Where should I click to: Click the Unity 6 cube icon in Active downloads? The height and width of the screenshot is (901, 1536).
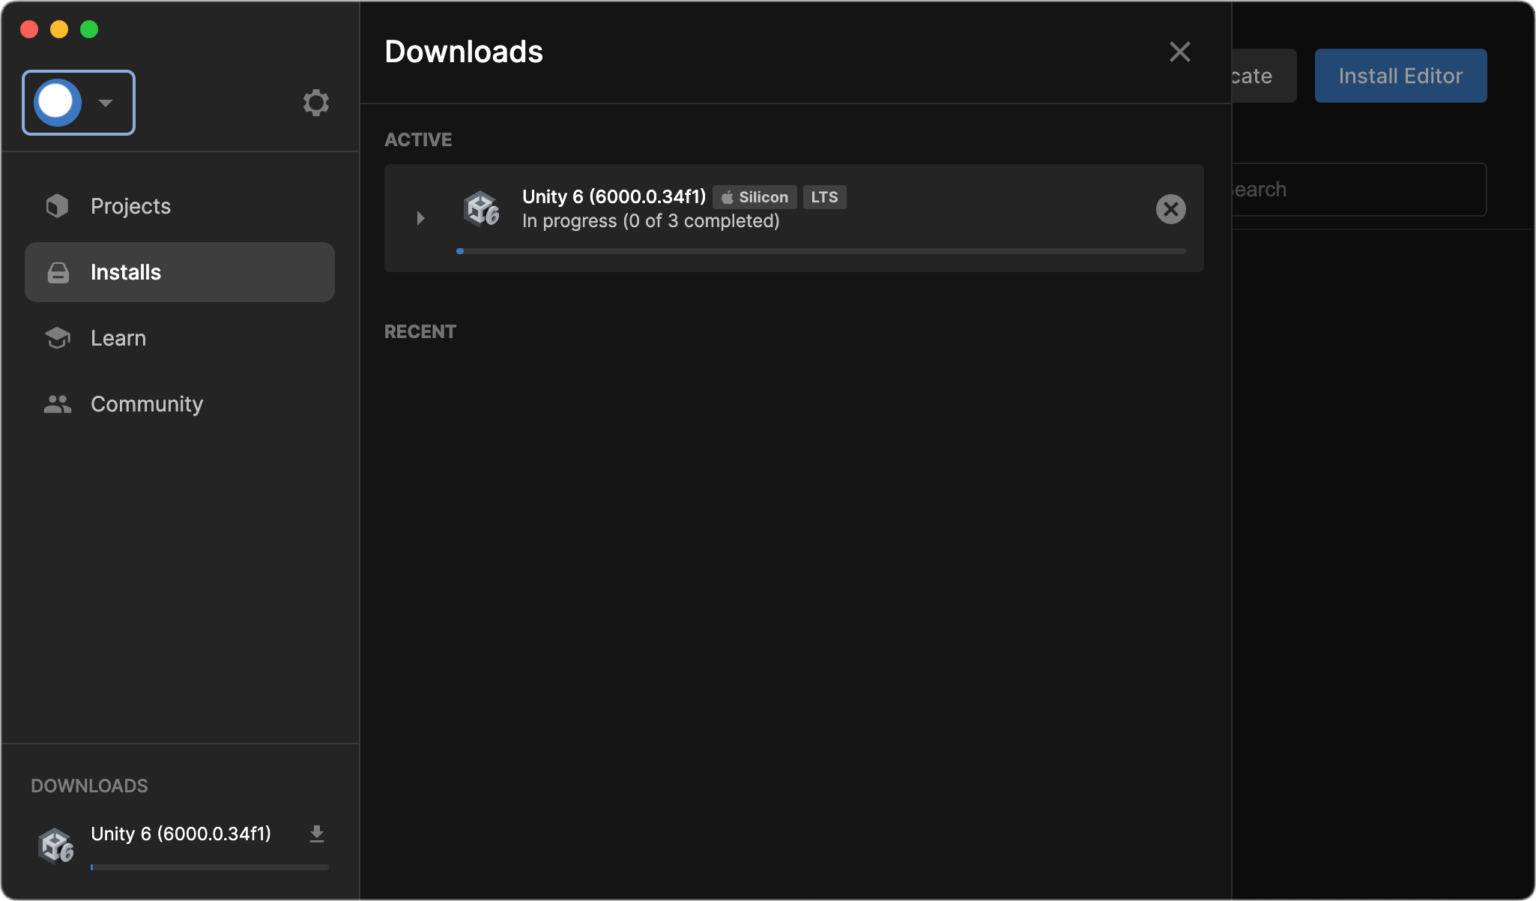481,209
